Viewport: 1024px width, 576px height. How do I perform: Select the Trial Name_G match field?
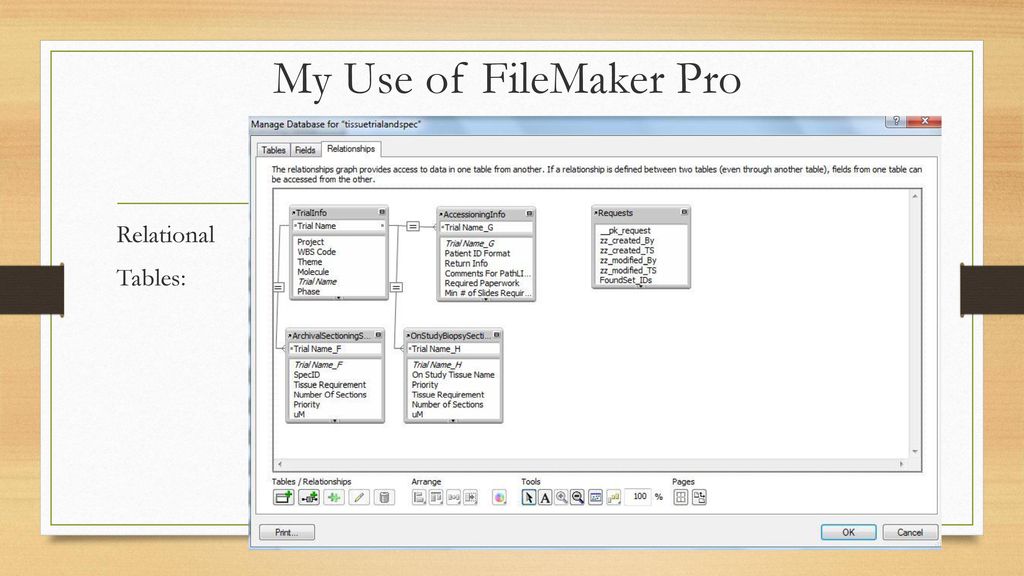(x=486, y=227)
